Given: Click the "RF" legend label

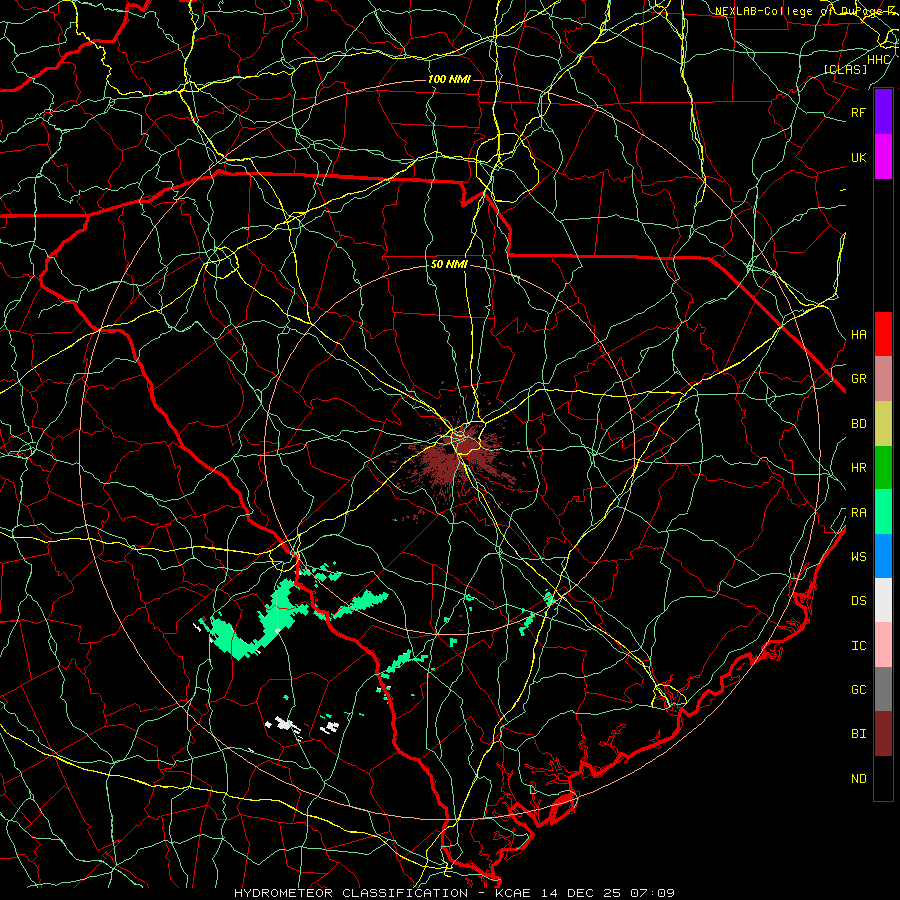Looking at the screenshot, I should click(858, 112).
